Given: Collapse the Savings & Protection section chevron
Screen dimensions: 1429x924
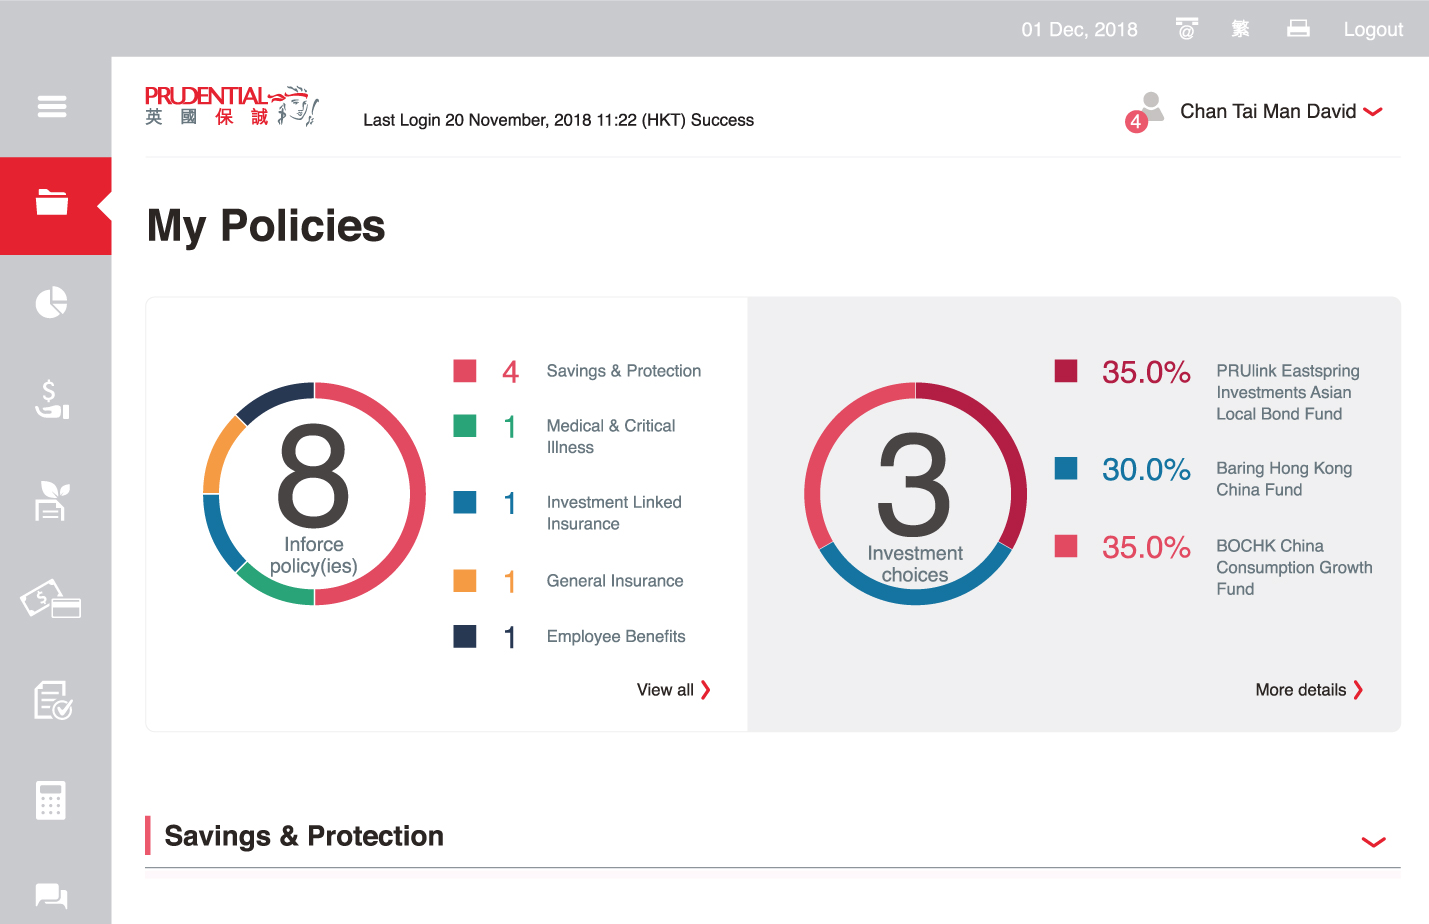Looking at the screenshot, I should point(1374,842).
